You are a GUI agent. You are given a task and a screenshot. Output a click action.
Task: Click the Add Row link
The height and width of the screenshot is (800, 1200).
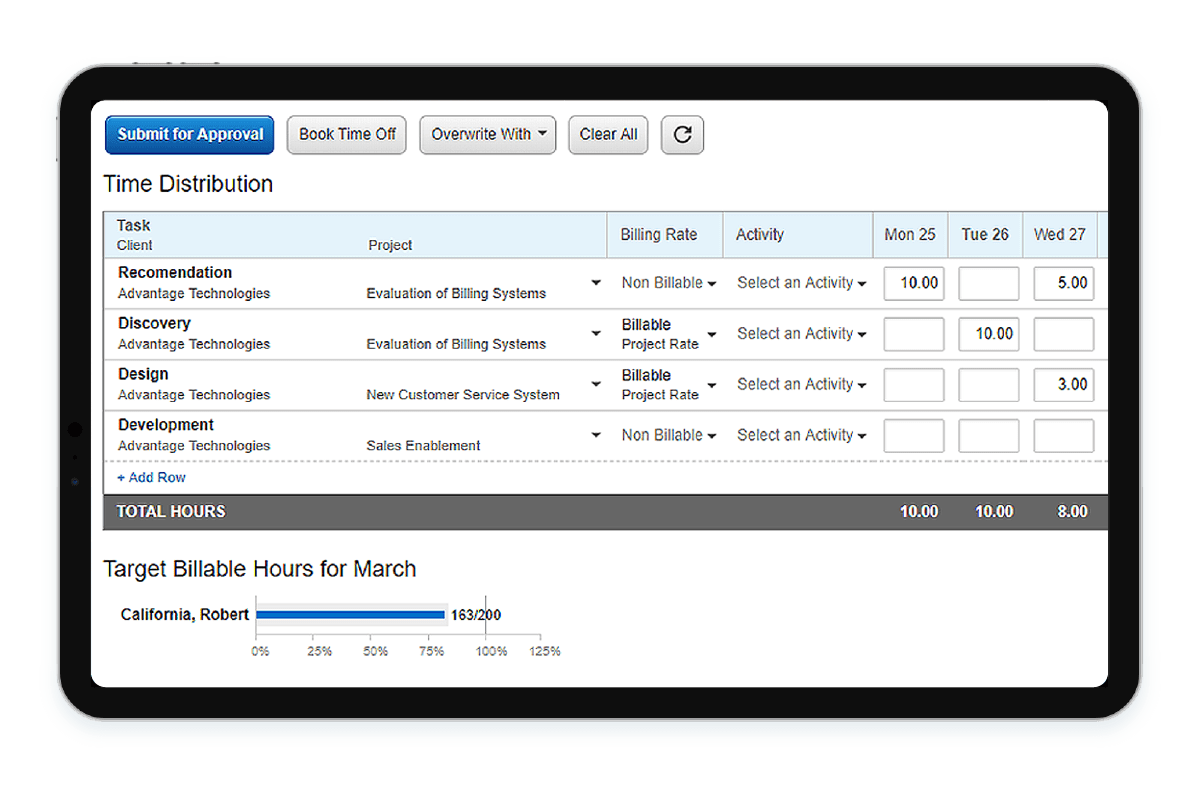pos(151,478)
